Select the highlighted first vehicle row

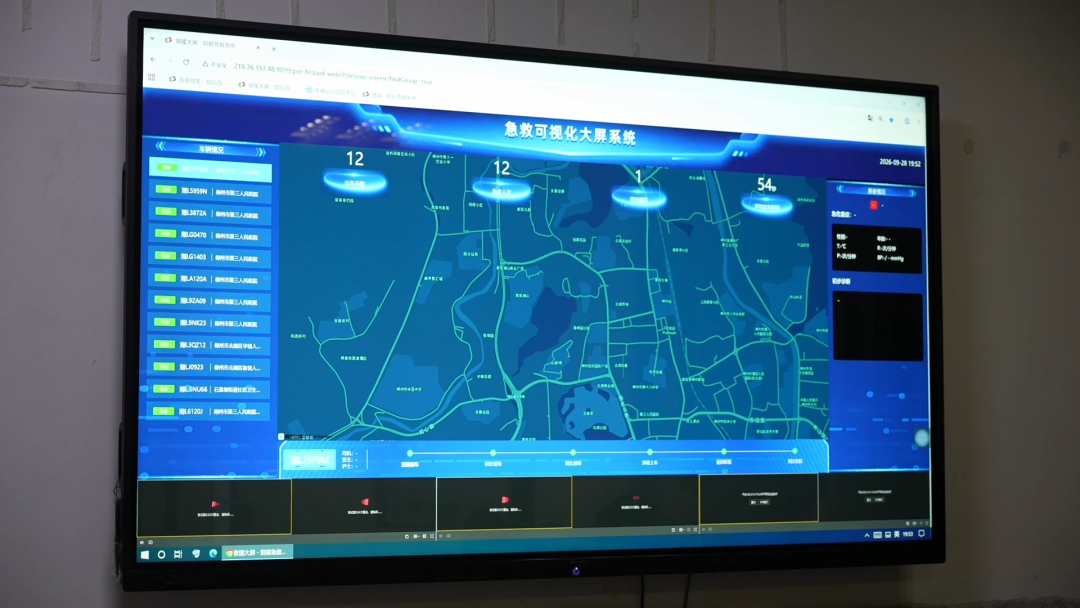[x=210, y=169]
